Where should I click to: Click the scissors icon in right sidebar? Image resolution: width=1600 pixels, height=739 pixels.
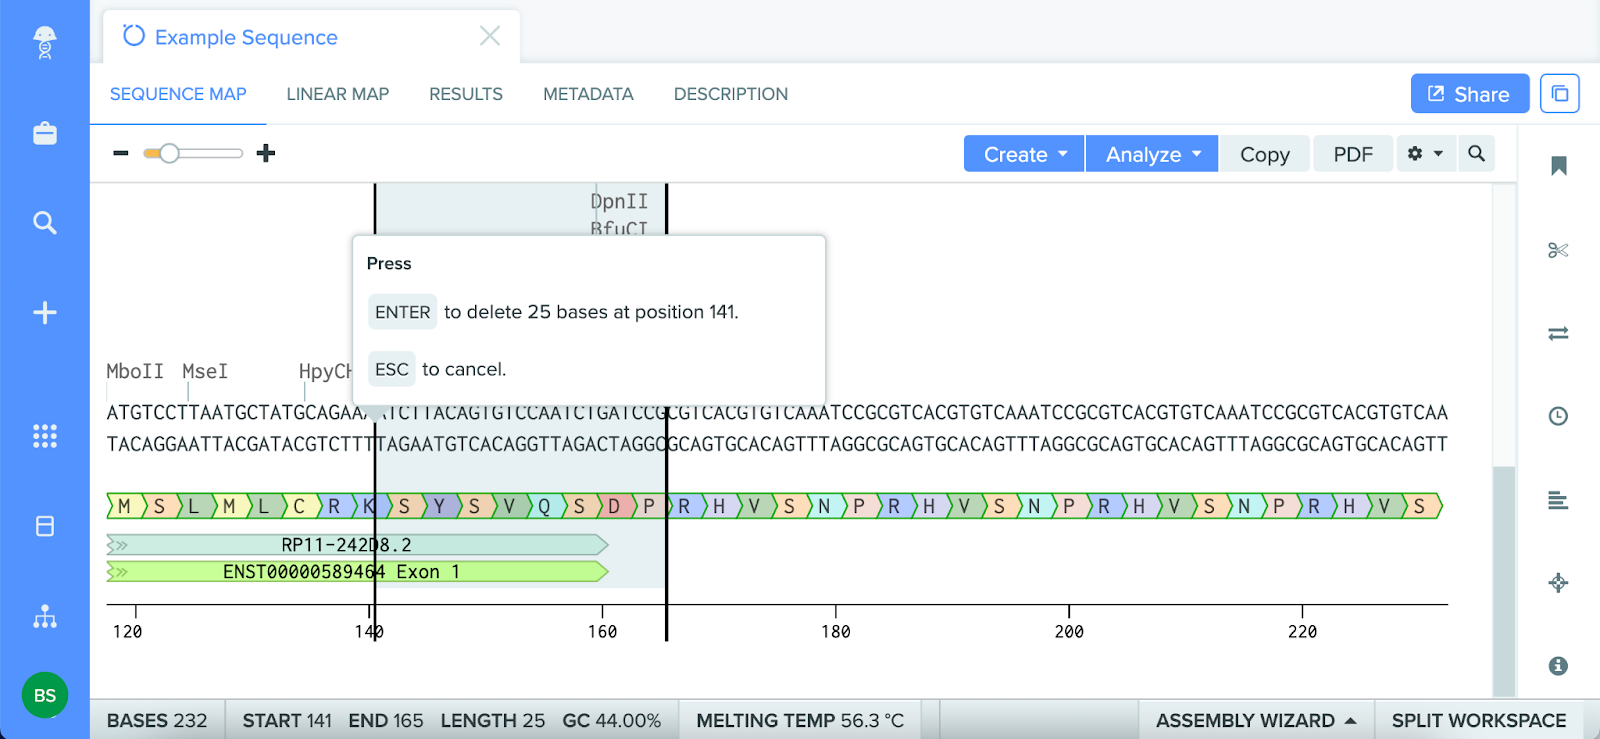coord(1557,250)
